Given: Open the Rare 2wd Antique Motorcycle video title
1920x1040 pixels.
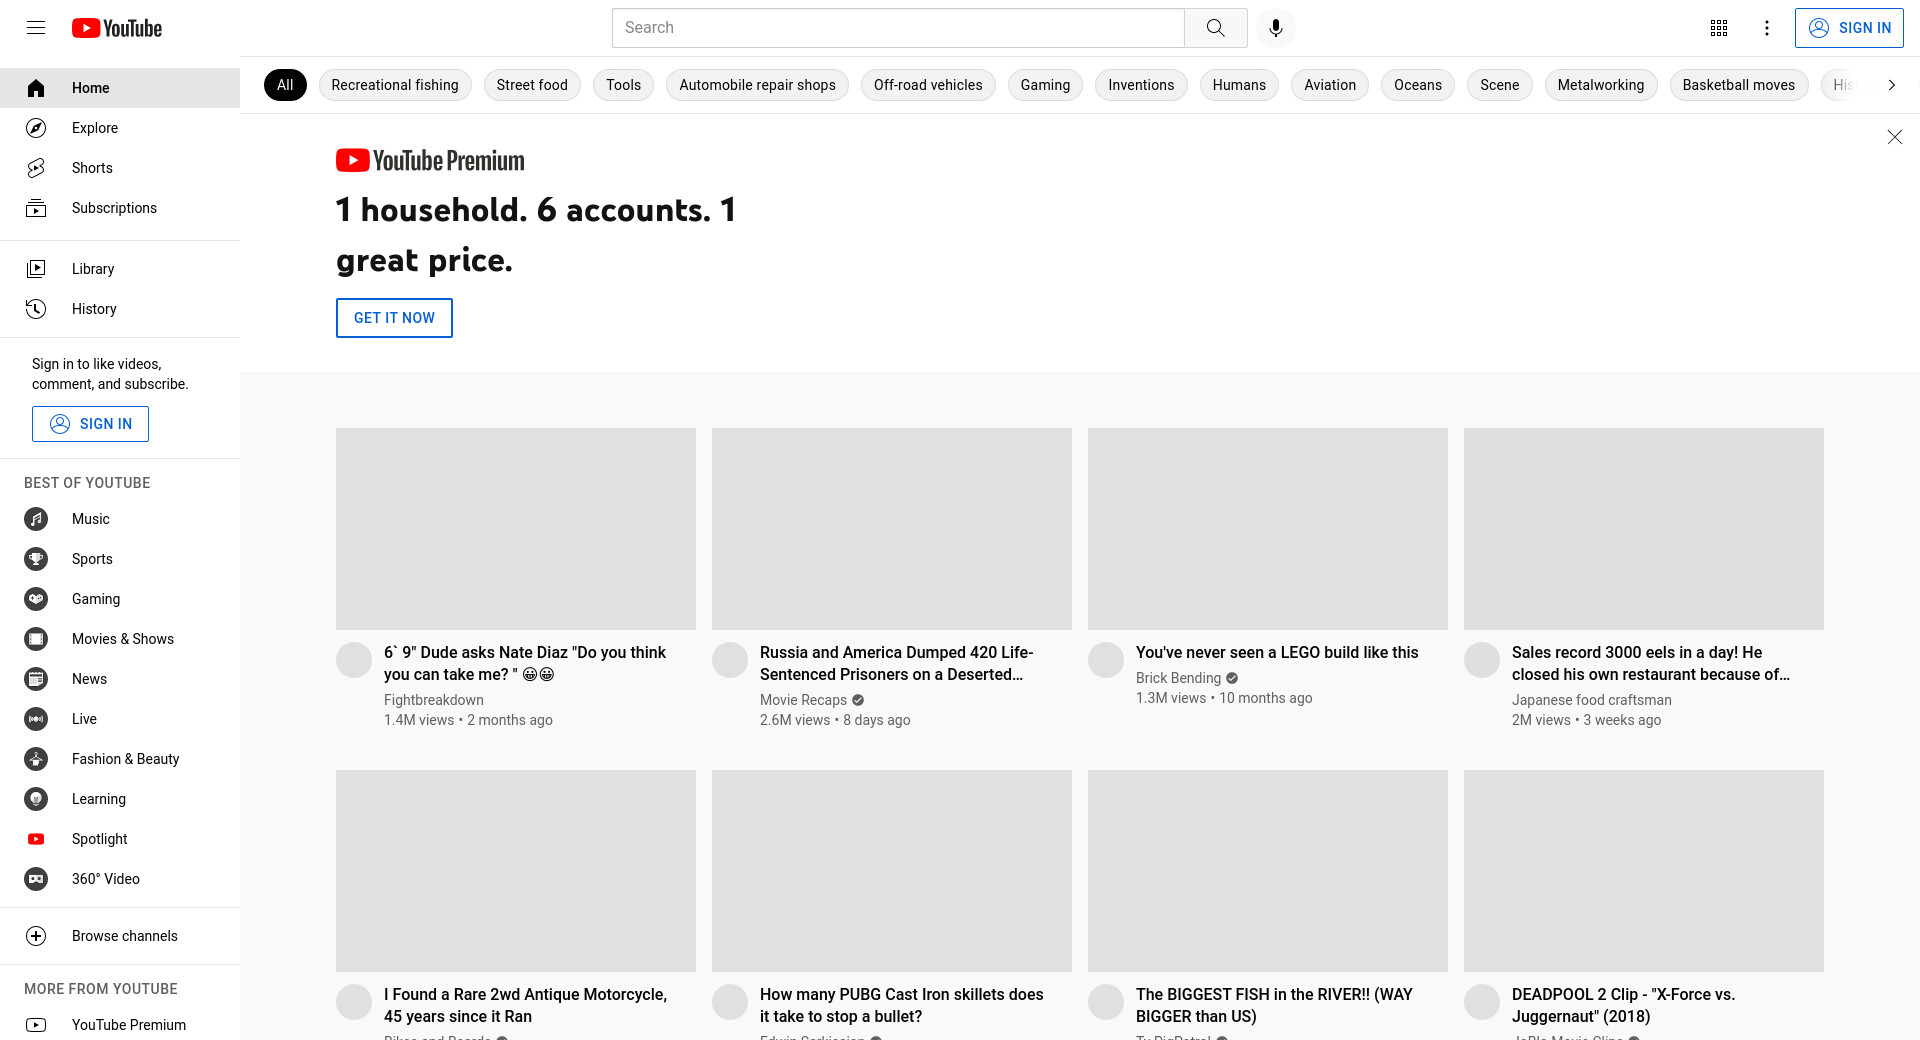Looking at the screenshot, I should [525, 1005].
